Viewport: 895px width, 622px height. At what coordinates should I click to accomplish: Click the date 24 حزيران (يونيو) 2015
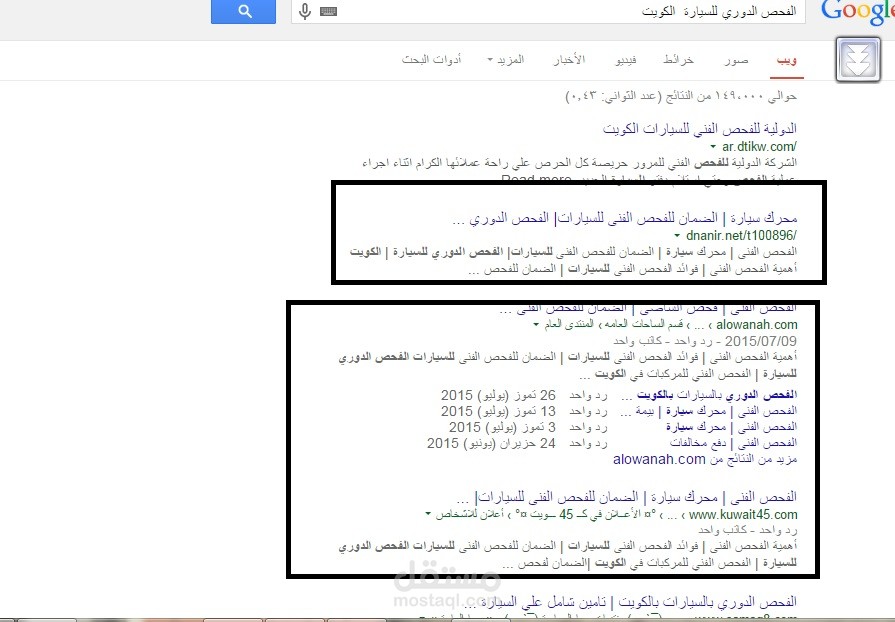coord(491,443)
